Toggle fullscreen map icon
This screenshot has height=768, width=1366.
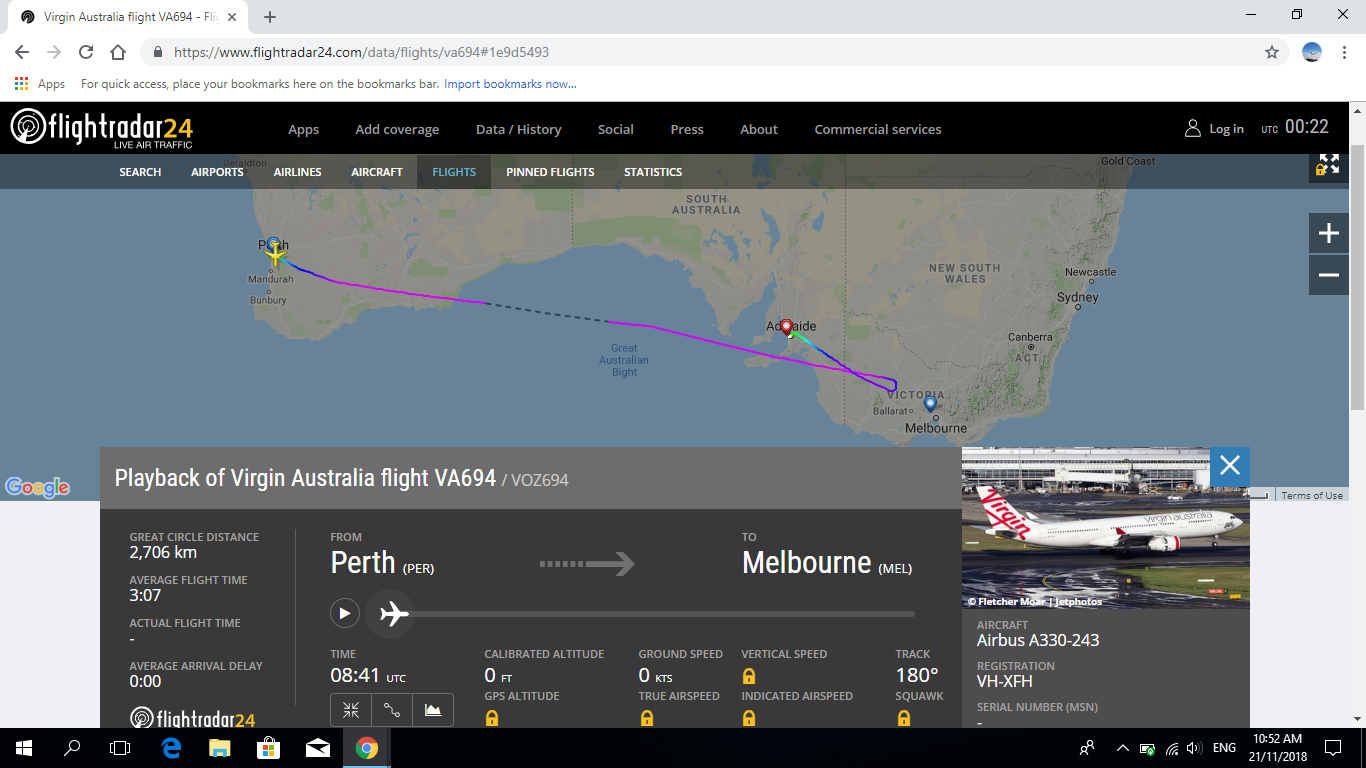click(1329, 164)
